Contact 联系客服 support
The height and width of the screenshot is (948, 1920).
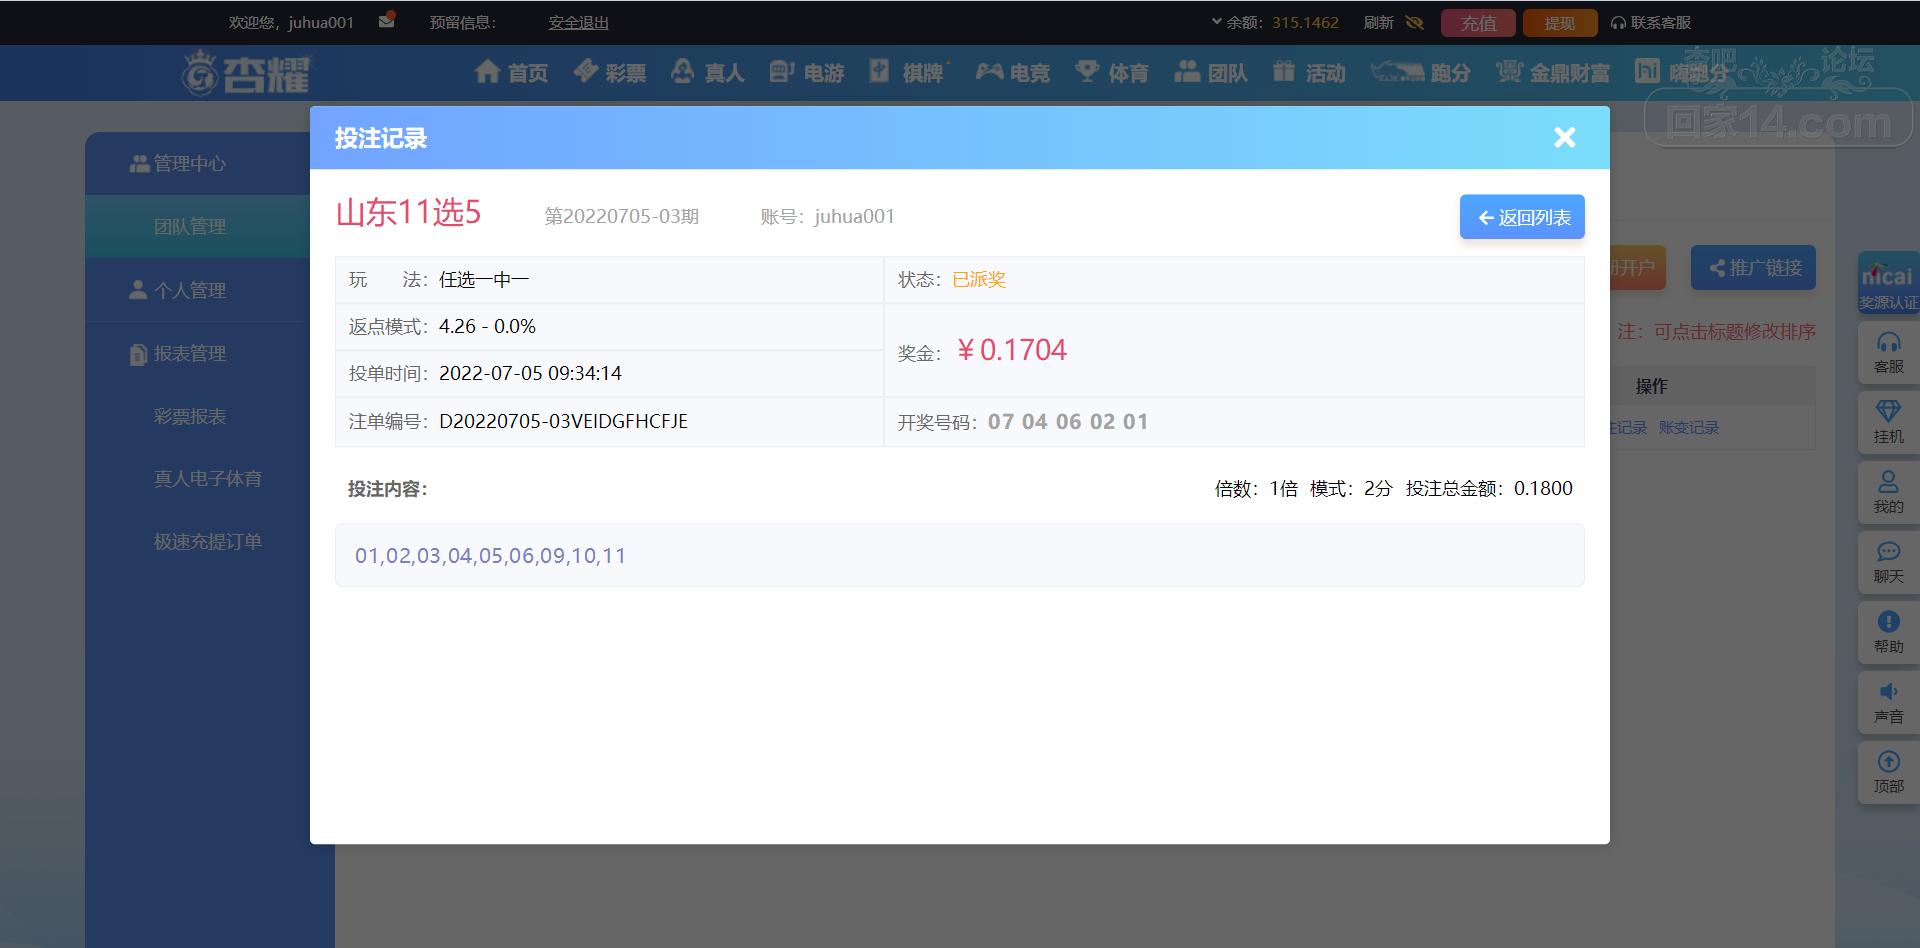(x=1651, y=22)
